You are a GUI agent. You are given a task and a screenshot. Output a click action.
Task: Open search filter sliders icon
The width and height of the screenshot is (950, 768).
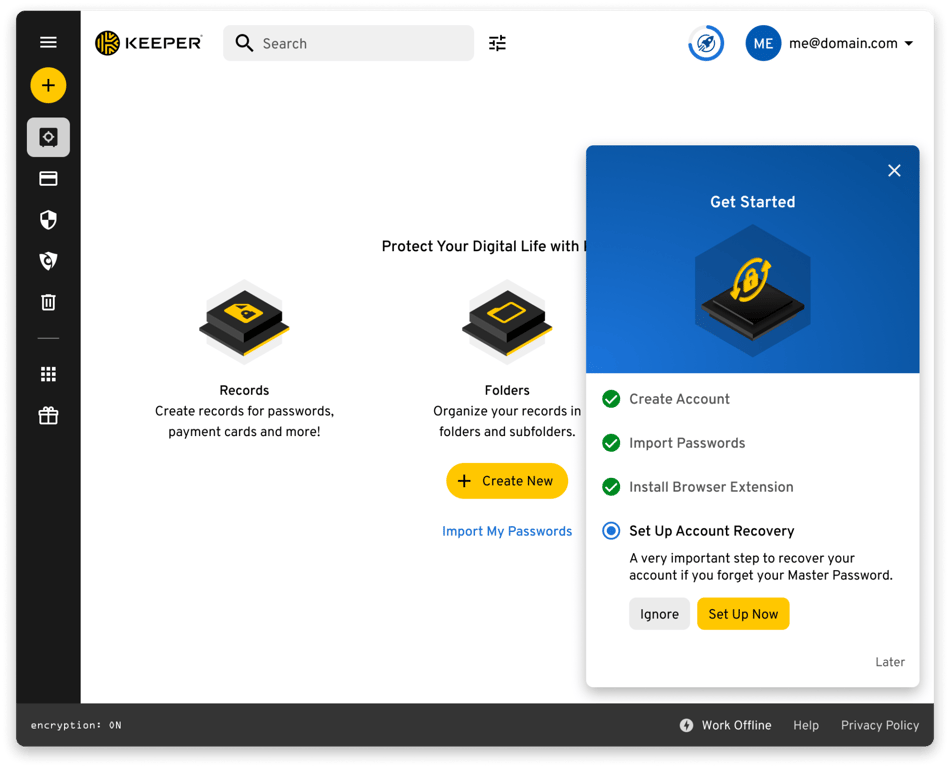click(497, 43)
